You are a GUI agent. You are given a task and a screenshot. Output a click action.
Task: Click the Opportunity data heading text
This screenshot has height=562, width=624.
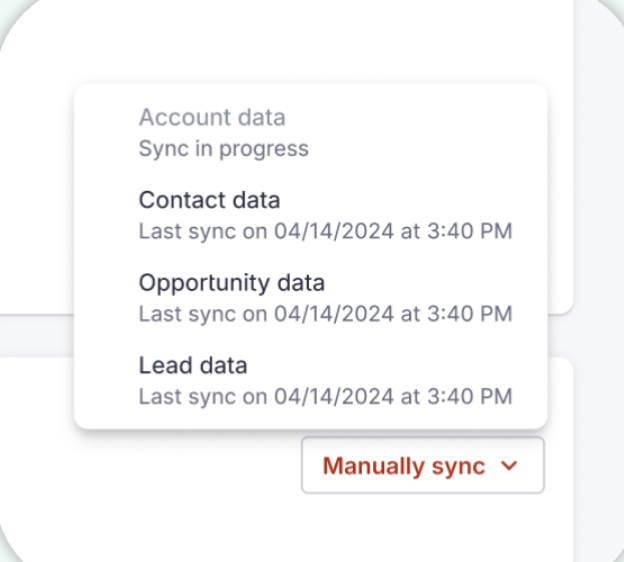click(x=232, y=283)
